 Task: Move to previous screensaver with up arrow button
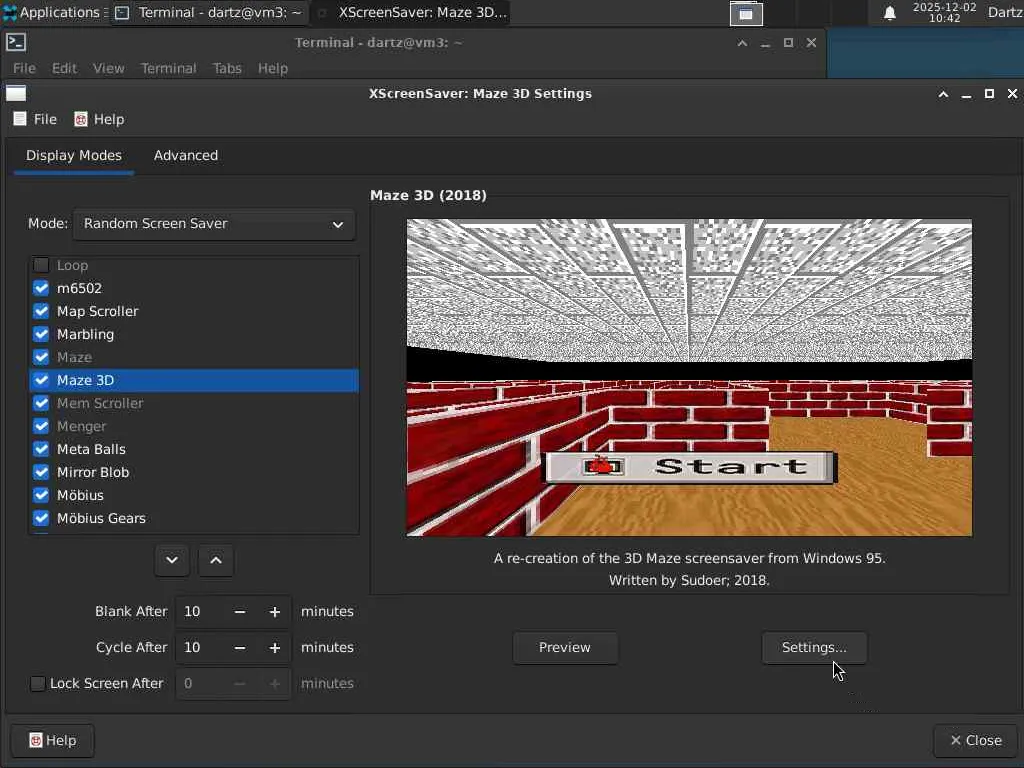(x=216, y=560)
